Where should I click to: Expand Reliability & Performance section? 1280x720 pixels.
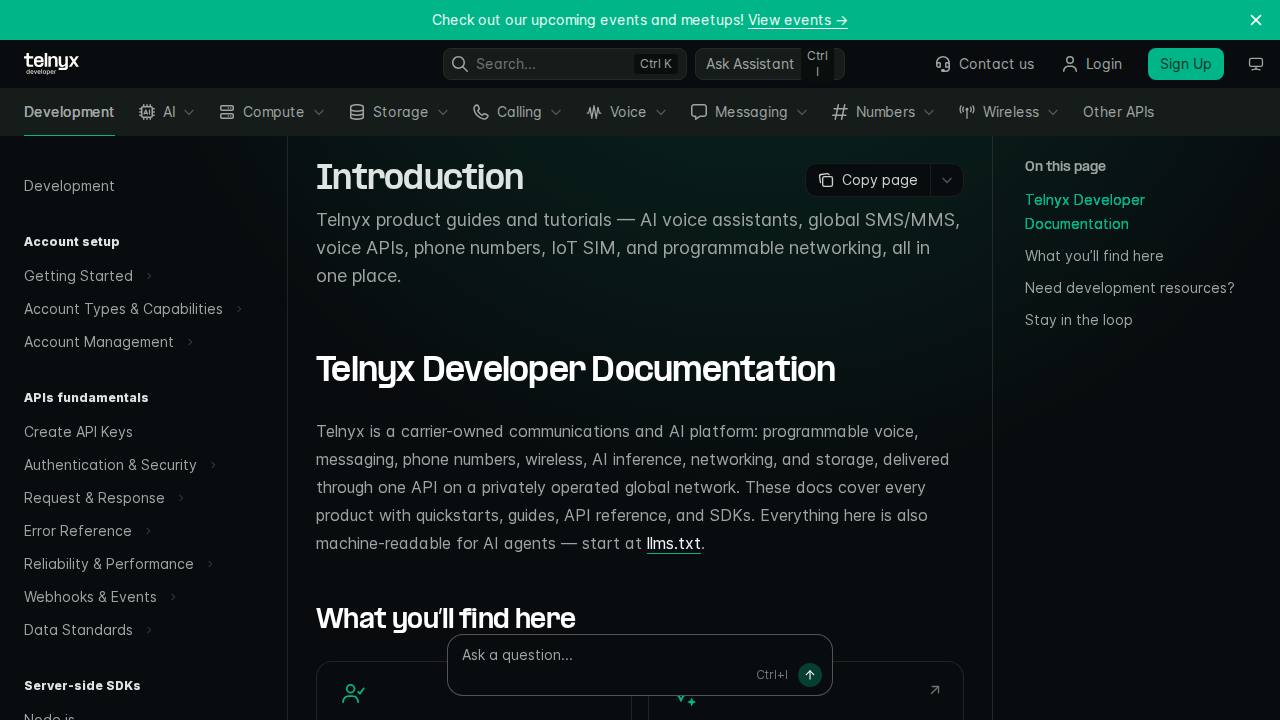point(210,564)
